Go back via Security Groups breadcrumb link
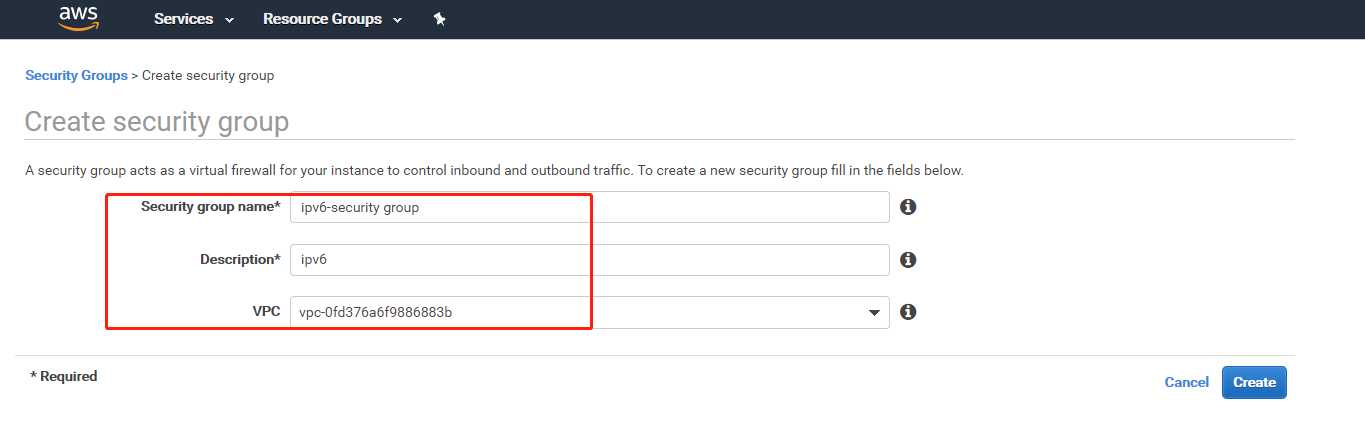This screenshot has width=1365, height=431. [x=76, y=75]
